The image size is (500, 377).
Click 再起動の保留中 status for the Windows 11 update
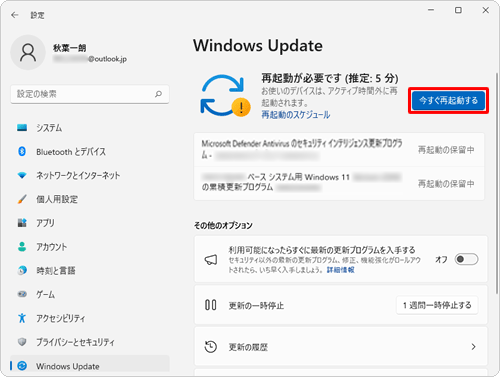click(x=446, y=184)
